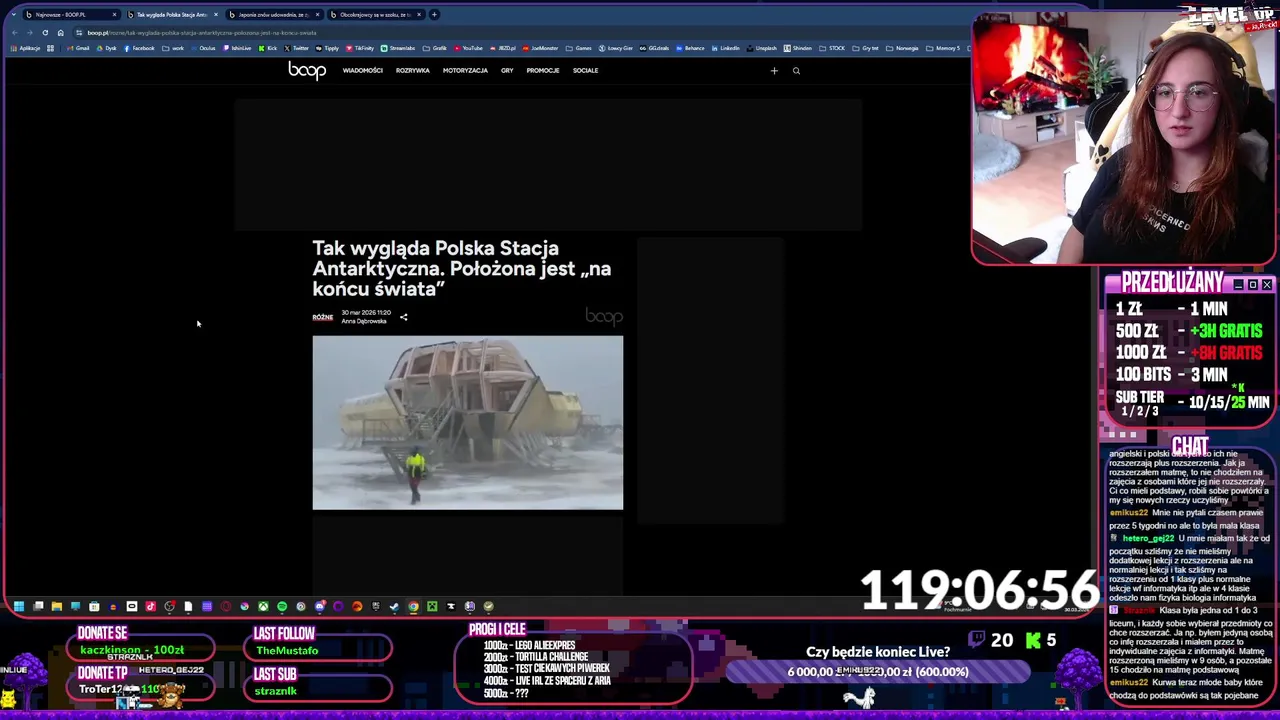Image resolution: width=1280 pixels, height=720 pixels.
Task: Click the boop logo in site header
Action: 307,70
